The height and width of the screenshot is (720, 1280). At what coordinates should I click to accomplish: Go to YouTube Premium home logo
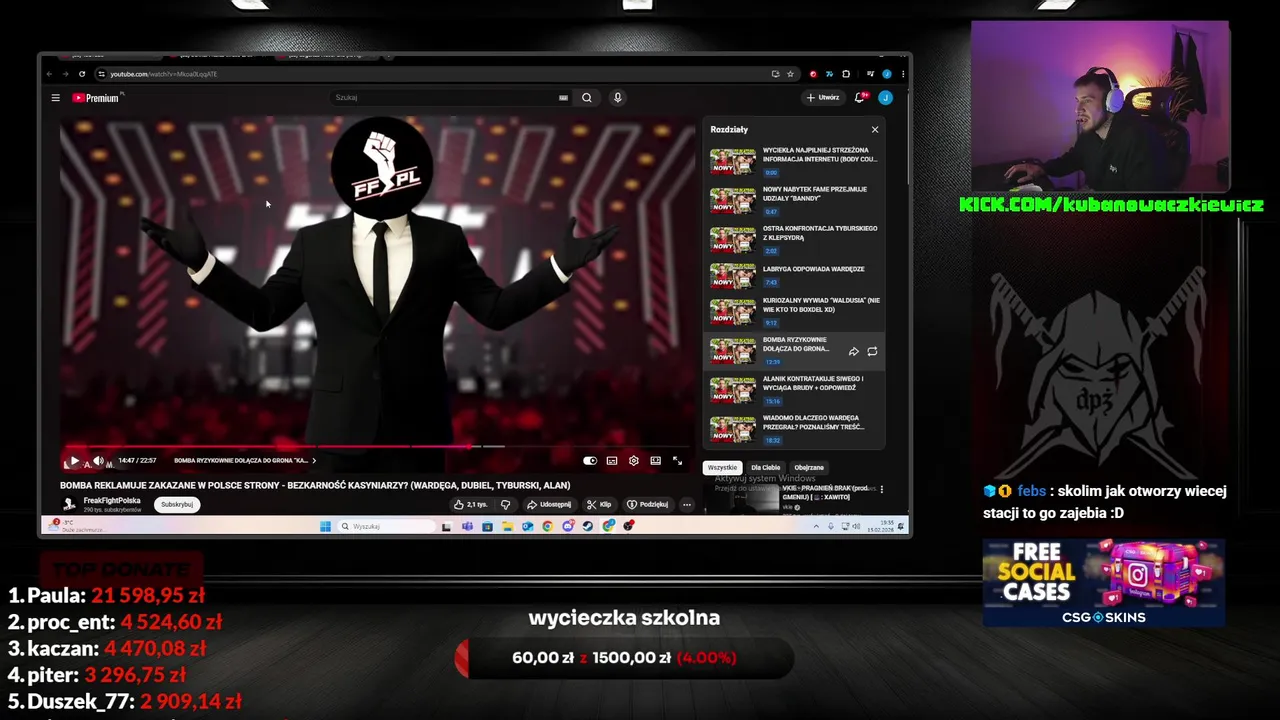[96, 98]
